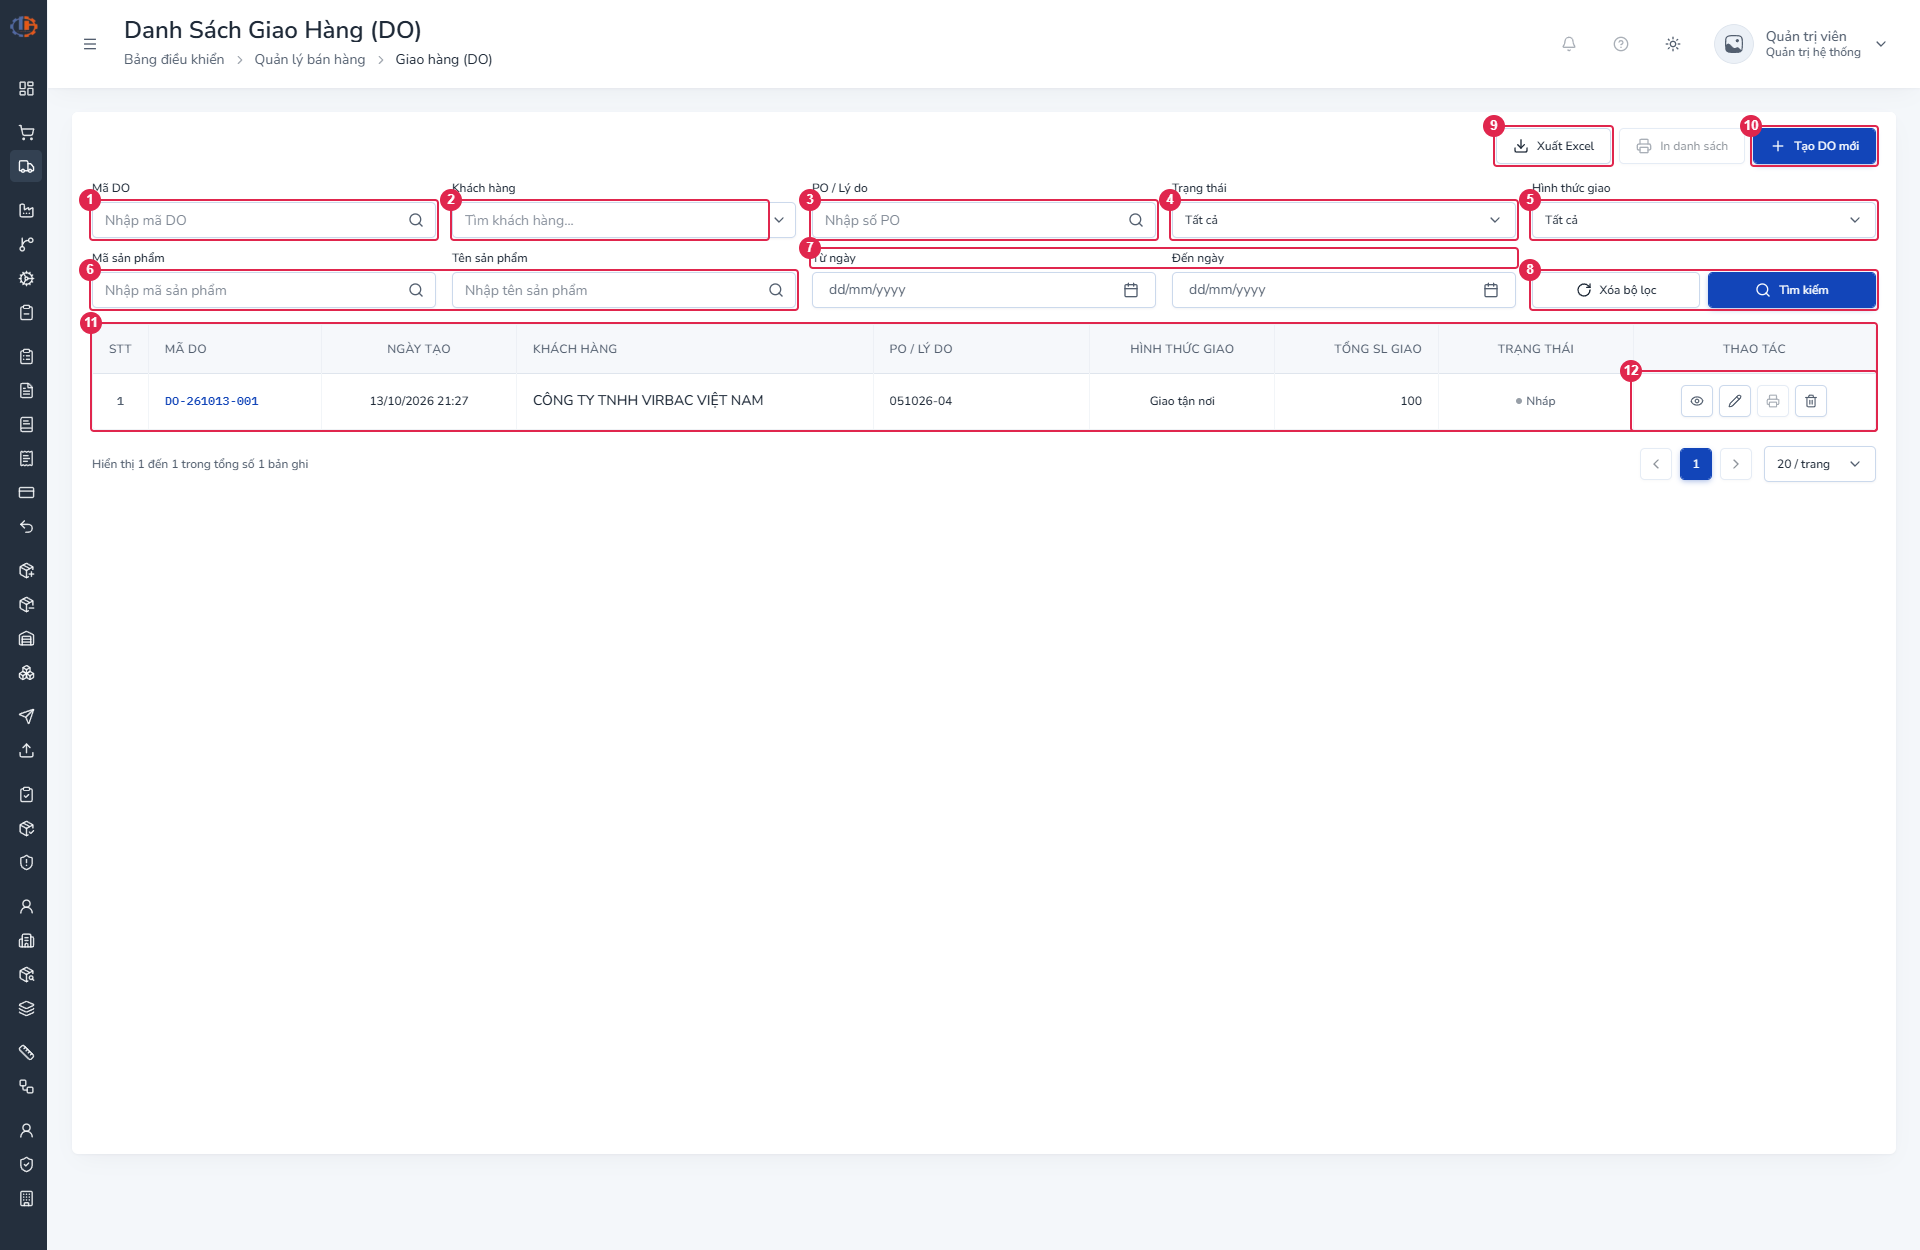This screenshot has width=1920, height=1250.
Task: Open the paper plane sidebar icon
Action: (x=27, y=716)
